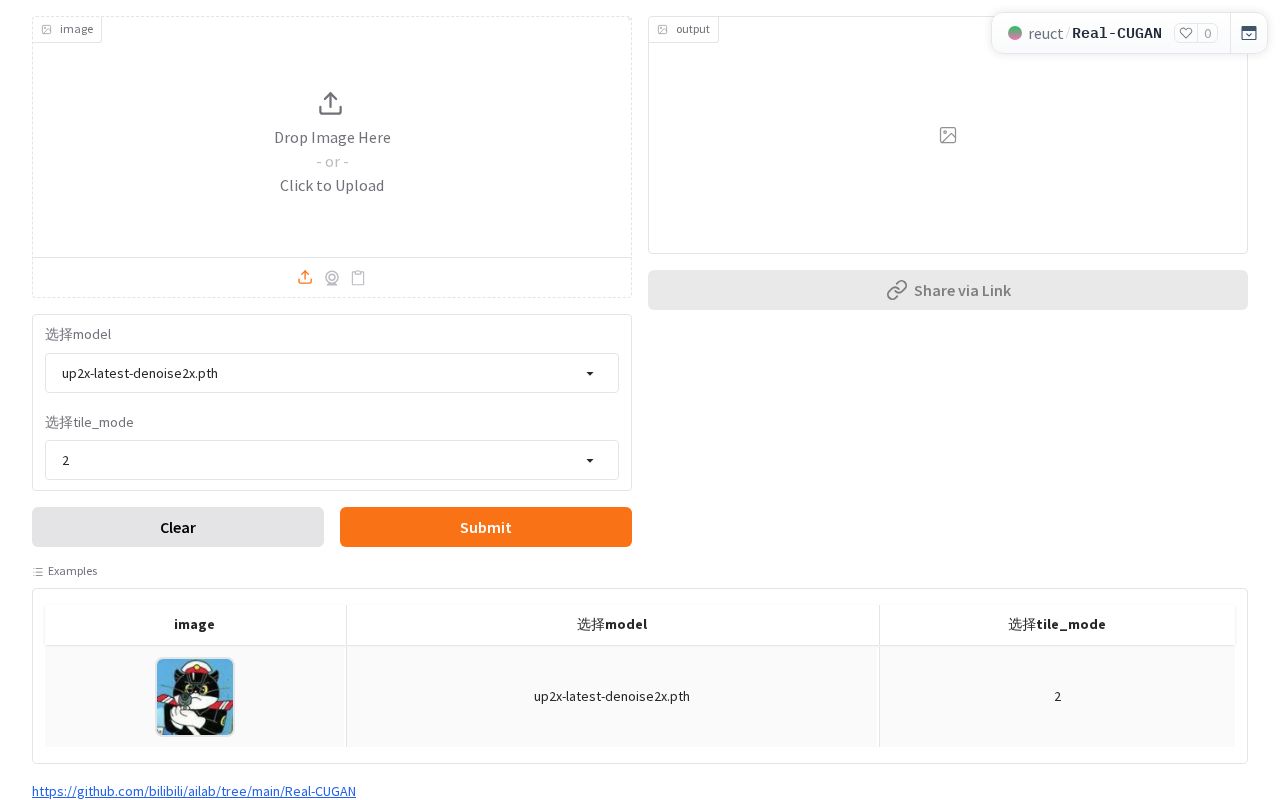This screenshot has width=1280, height=800.
Task: Switch to the webcam source icon
Action: (x=332, y=278)
